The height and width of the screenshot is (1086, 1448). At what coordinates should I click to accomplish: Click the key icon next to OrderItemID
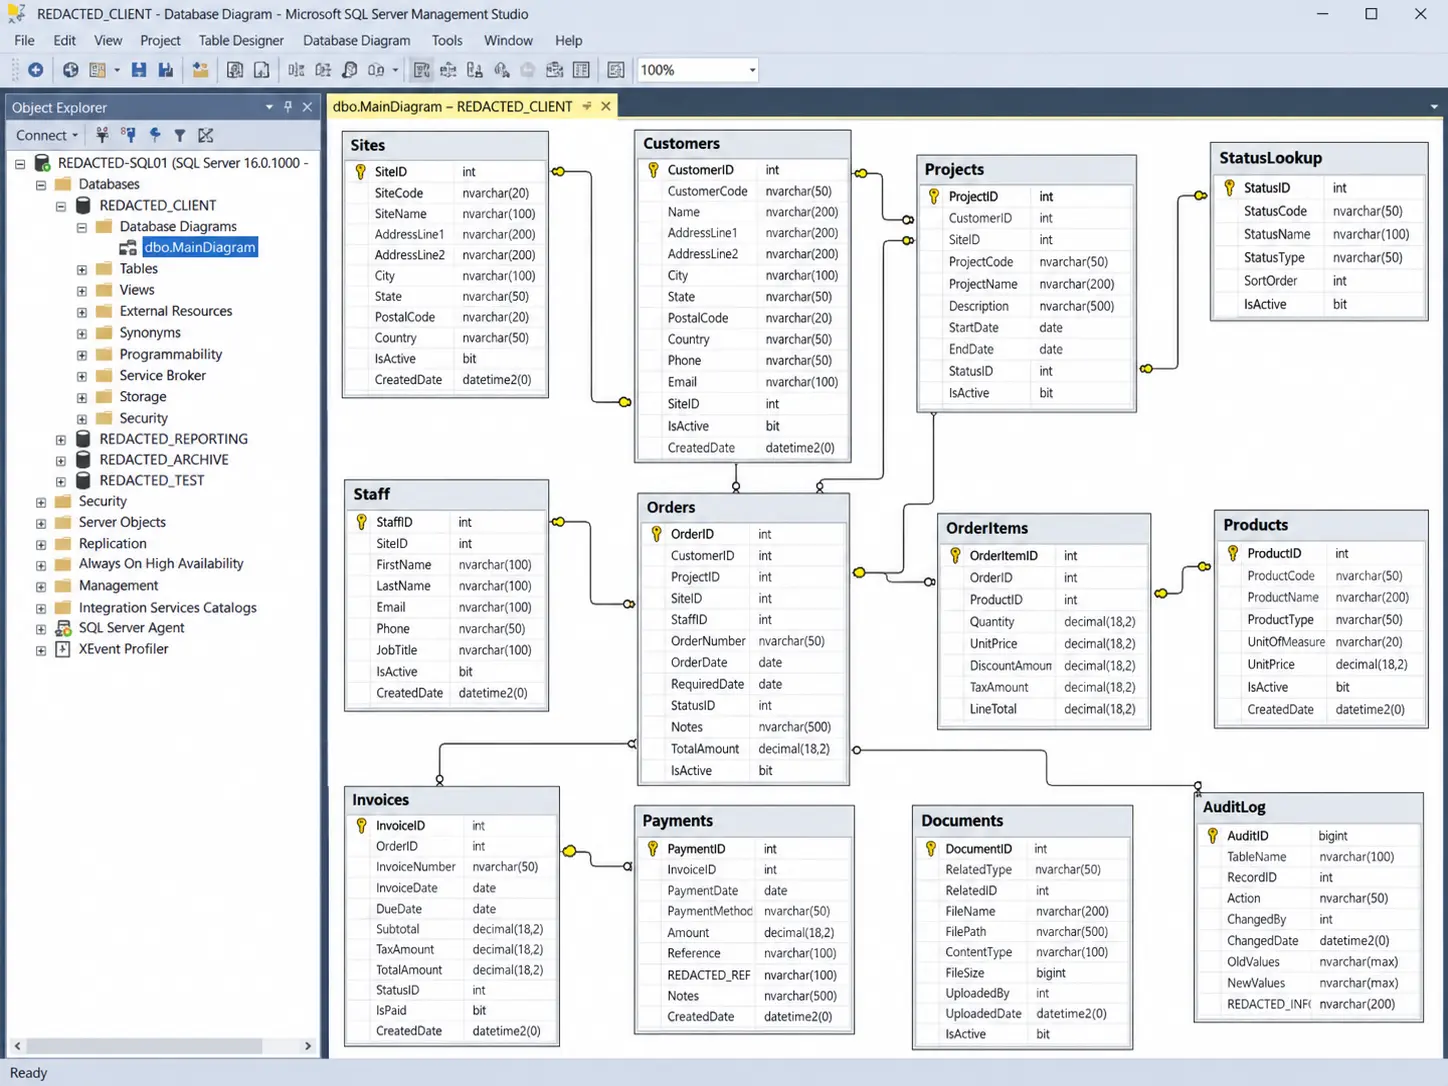point(955,555)
